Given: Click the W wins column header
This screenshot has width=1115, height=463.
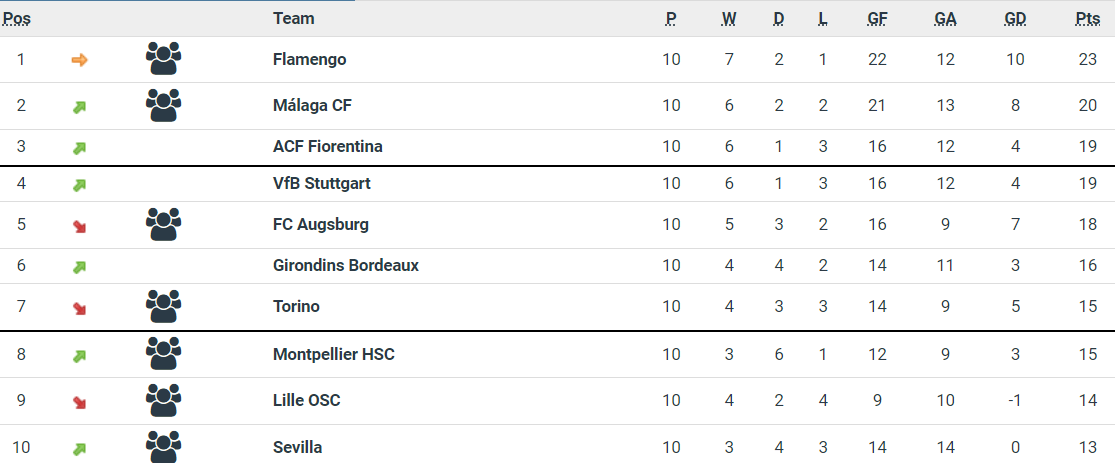Looking at the screenshot, I should [729, 18].
